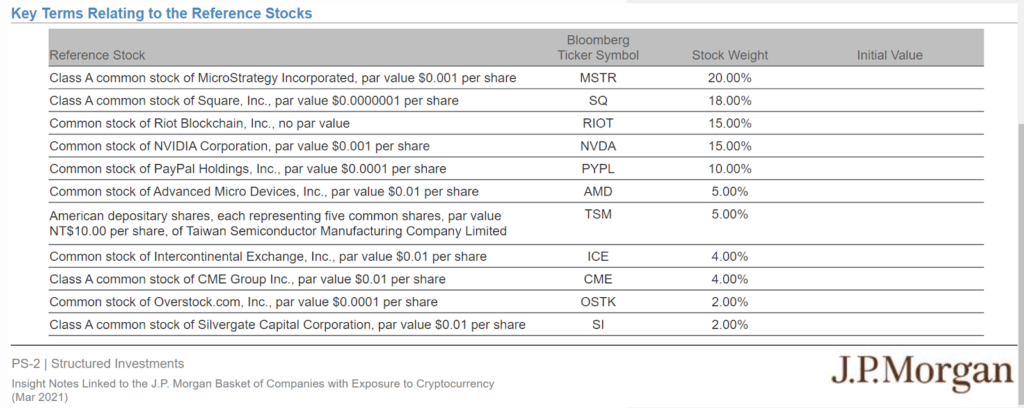Click the 'Reference Stock' column header
The width and height of the screenshot is (1024, 408).
pos(97,55)
